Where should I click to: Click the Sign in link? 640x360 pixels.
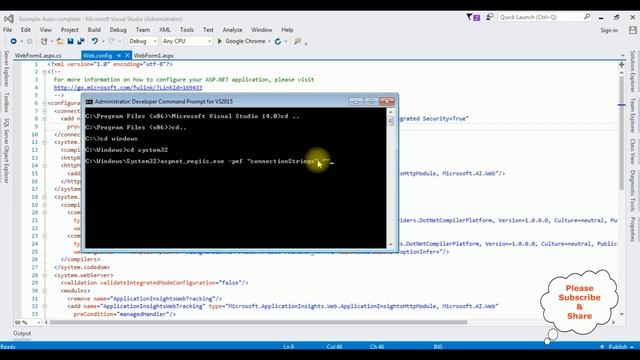pos(609,30)
